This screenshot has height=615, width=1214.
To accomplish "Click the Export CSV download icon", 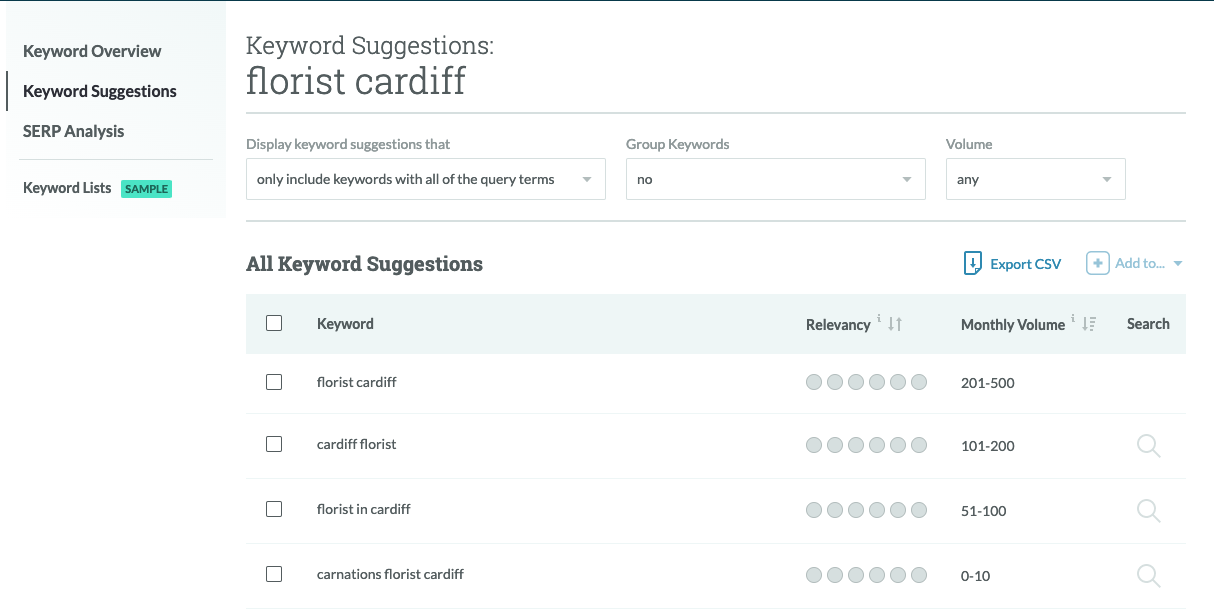I will [x=972, y=264].
